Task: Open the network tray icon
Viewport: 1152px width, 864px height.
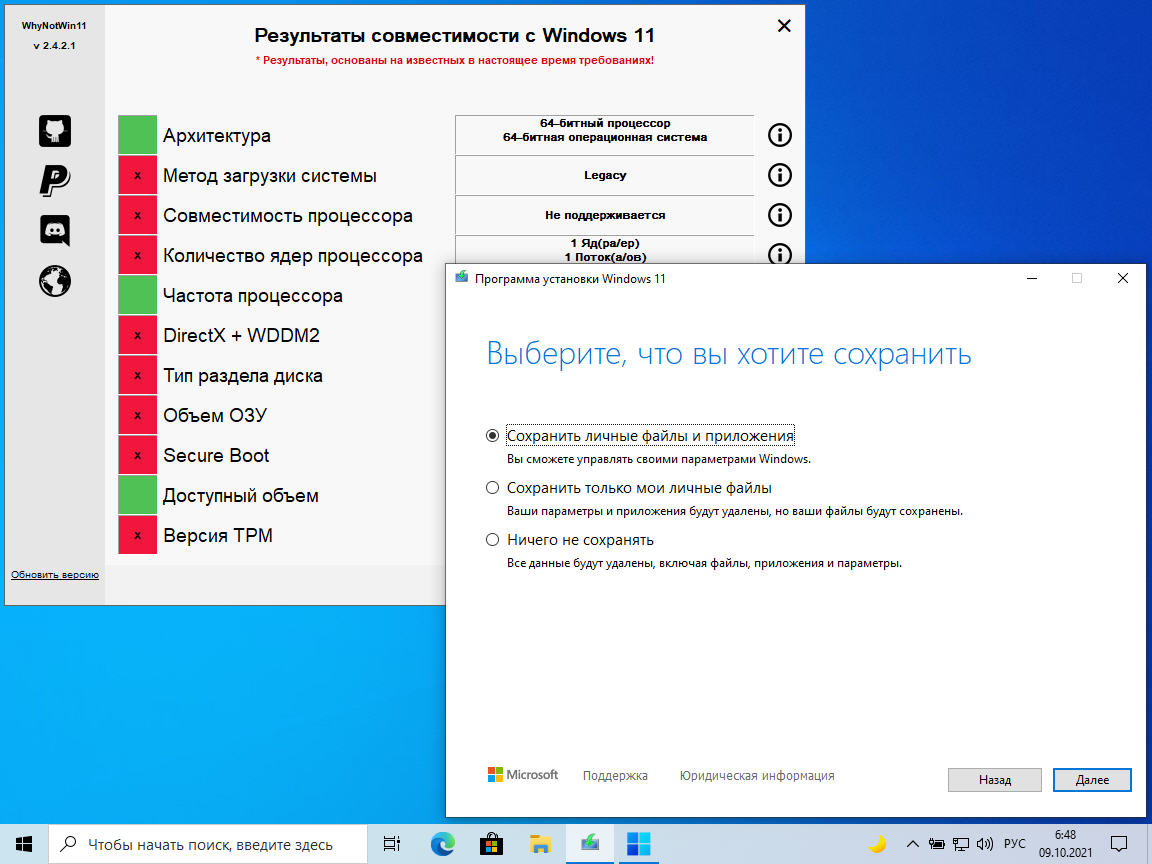Action: [960, 844]
